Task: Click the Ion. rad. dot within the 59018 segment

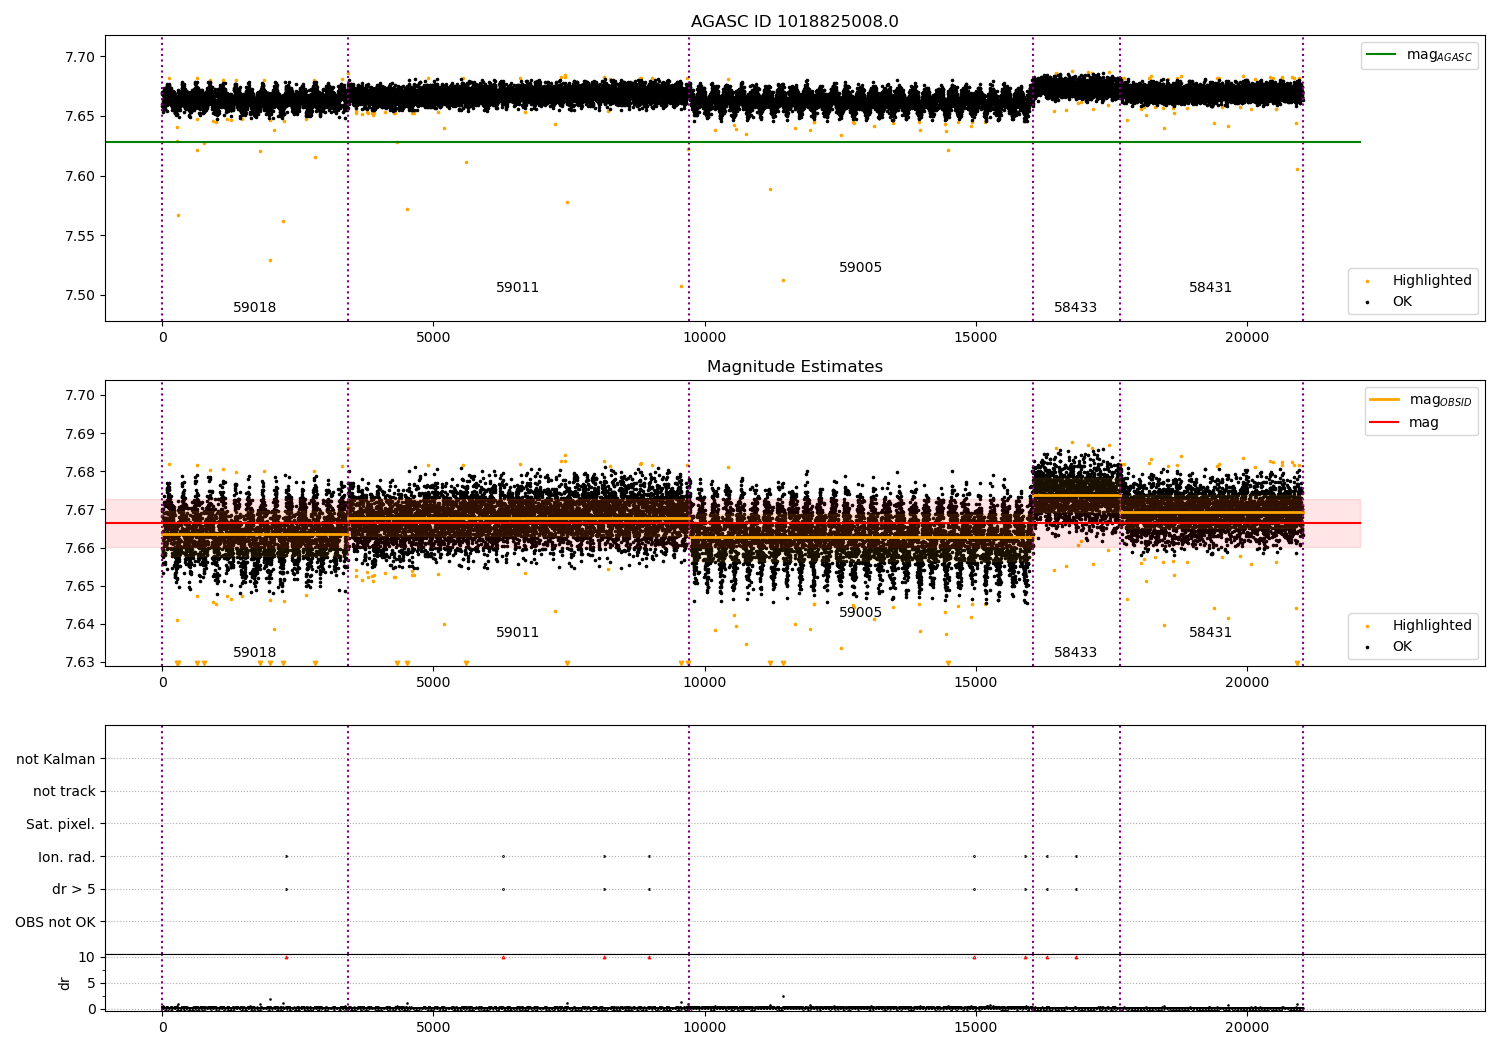Action: click(x=286, y=856)
